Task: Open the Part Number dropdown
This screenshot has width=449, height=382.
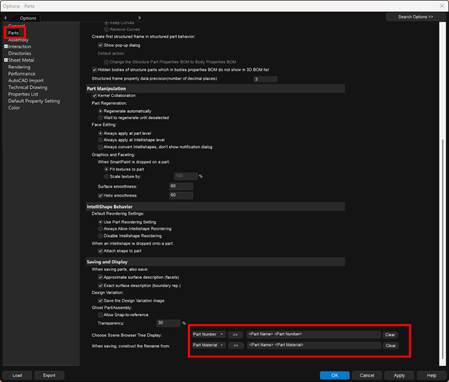Action: pyautogui.click(x=208, y=334)
